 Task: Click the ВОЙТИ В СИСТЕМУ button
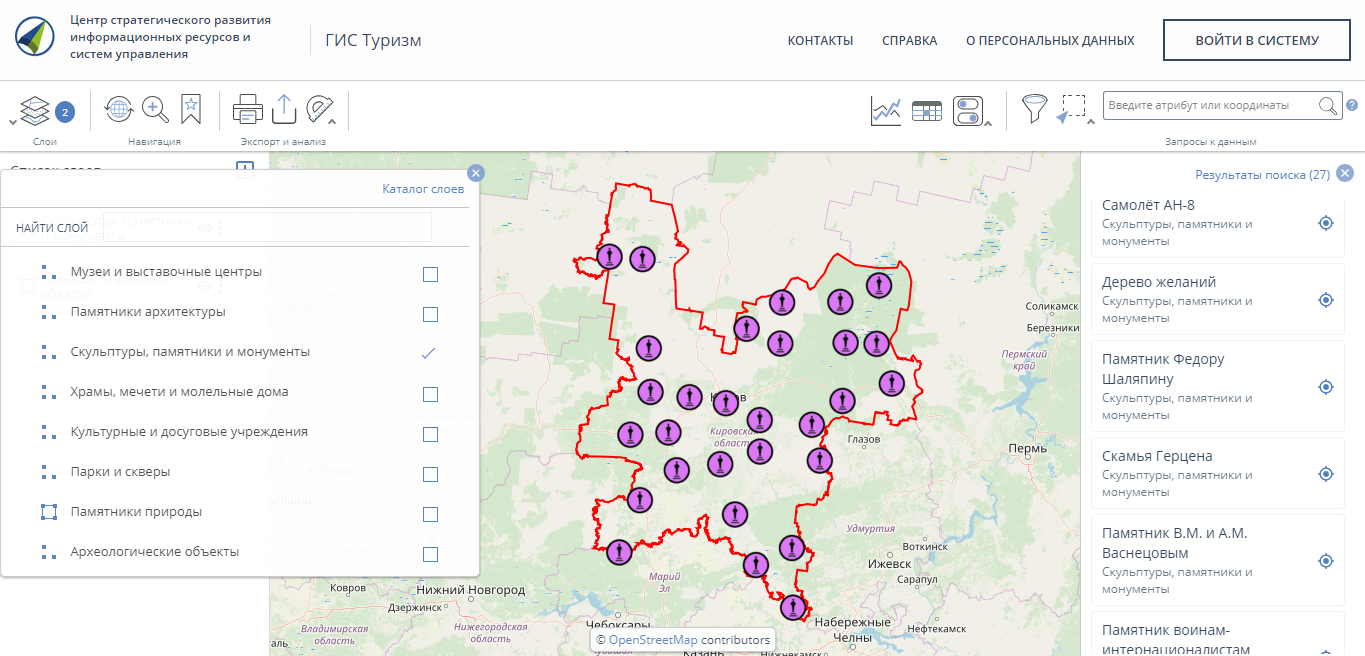click(1257, 41)
